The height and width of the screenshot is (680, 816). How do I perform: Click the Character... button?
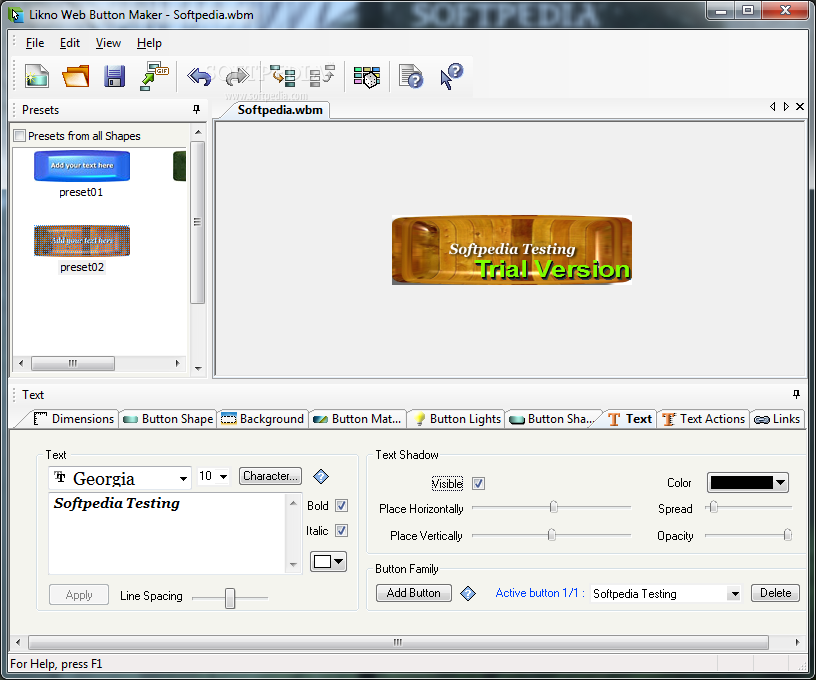tap(270, 476)
